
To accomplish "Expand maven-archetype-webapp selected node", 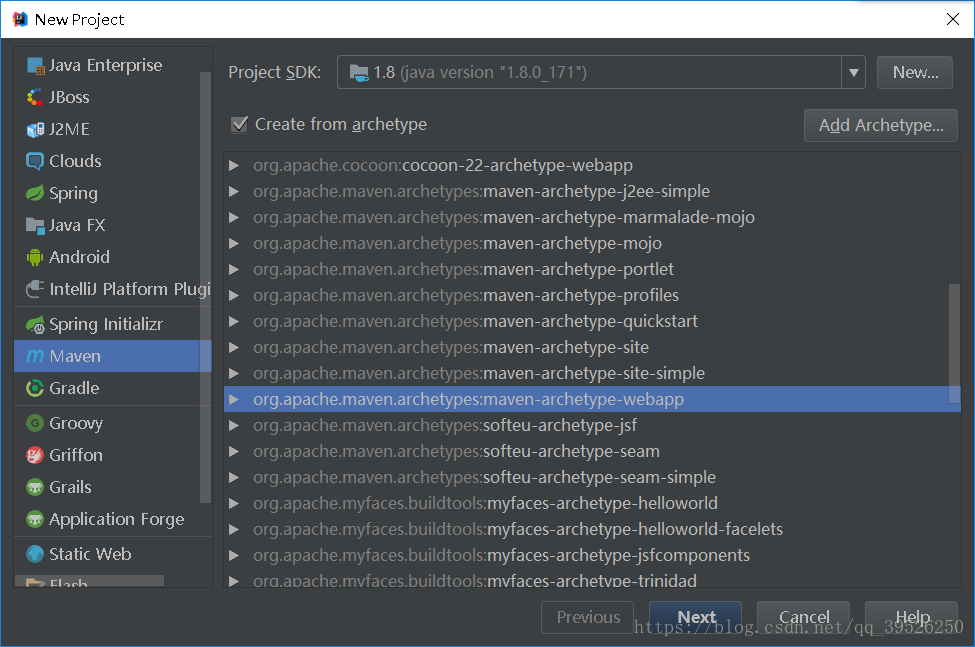I will 234,400.
